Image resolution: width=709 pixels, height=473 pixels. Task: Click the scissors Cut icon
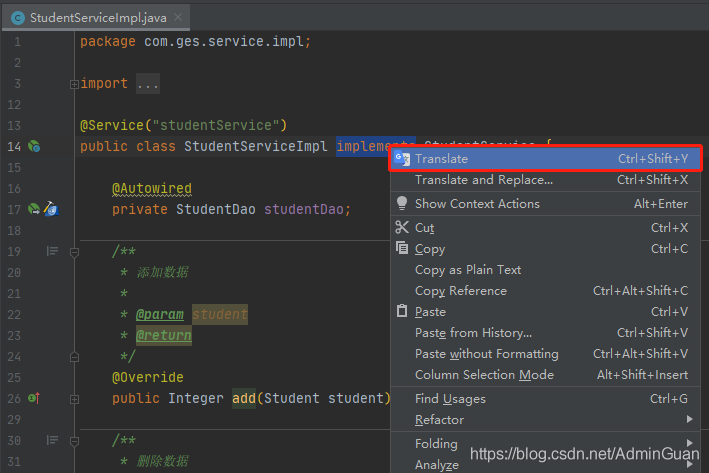(x=402, y=227)
